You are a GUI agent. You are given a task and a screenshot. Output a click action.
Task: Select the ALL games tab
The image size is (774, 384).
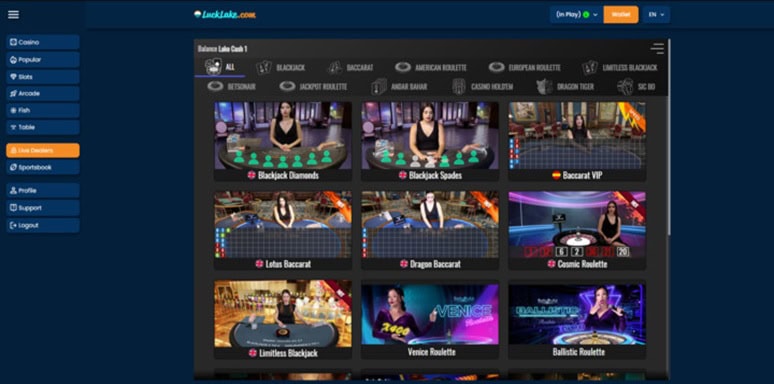[x=220, y=67]
